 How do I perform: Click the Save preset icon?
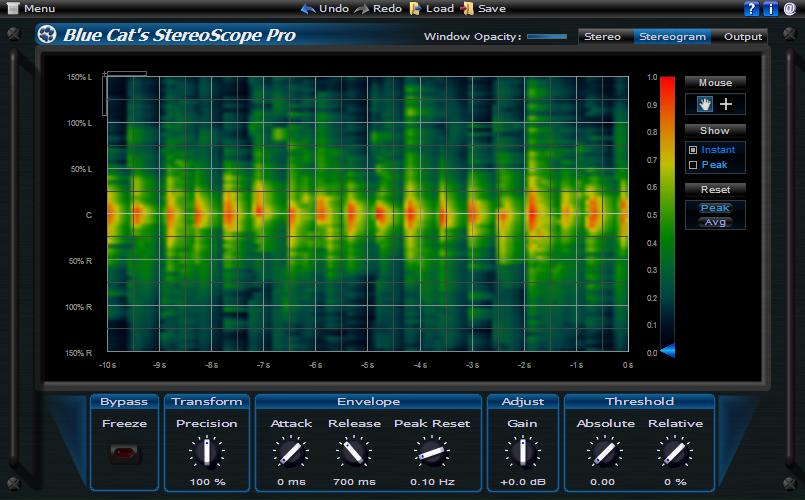click(x=467, y=8)
